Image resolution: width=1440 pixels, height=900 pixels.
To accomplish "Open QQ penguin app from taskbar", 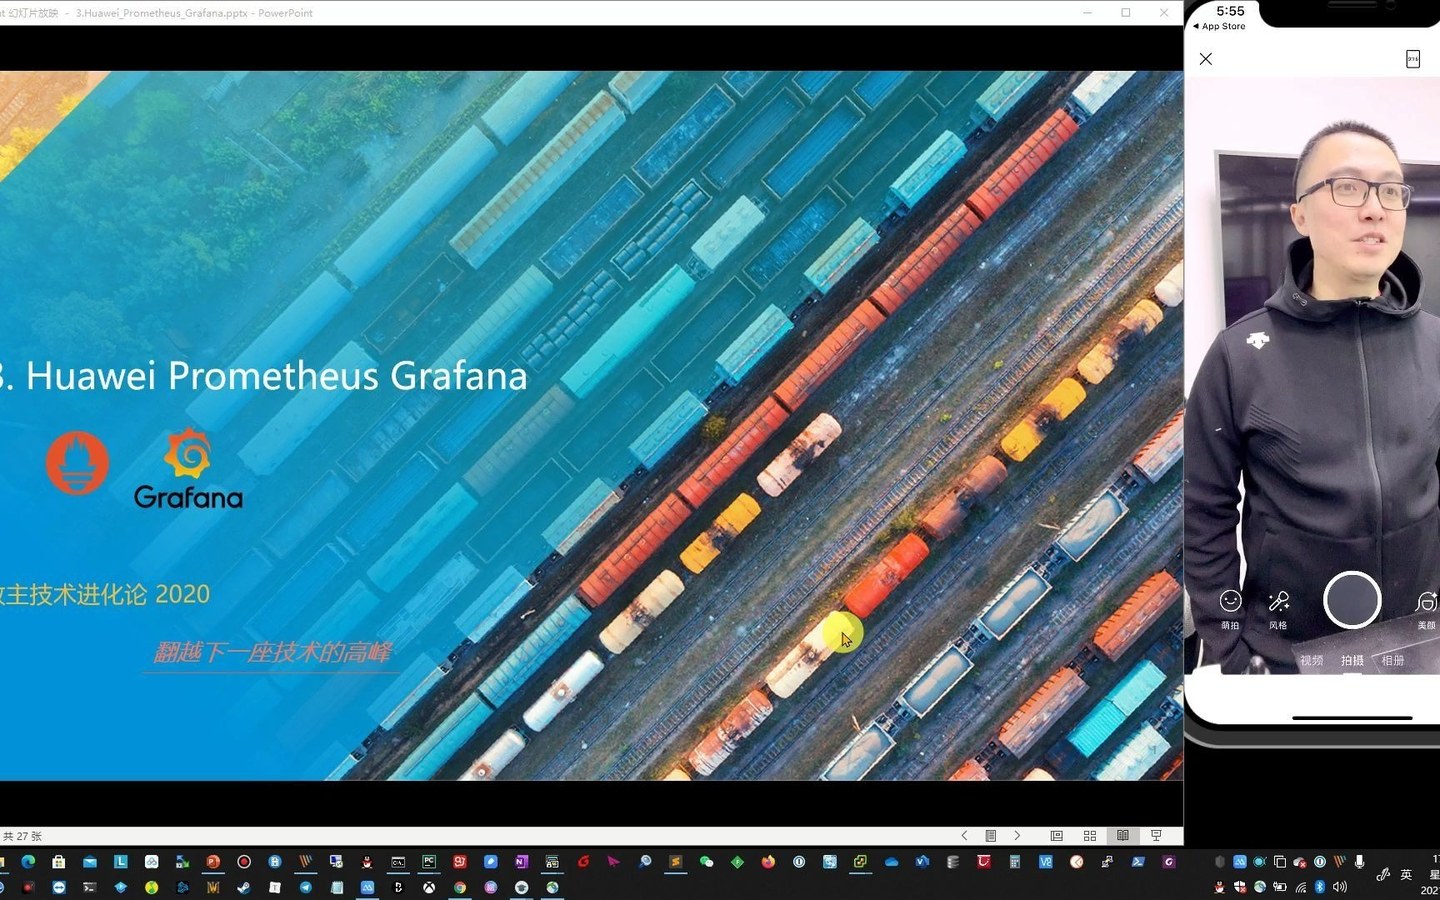I will 367,861.
